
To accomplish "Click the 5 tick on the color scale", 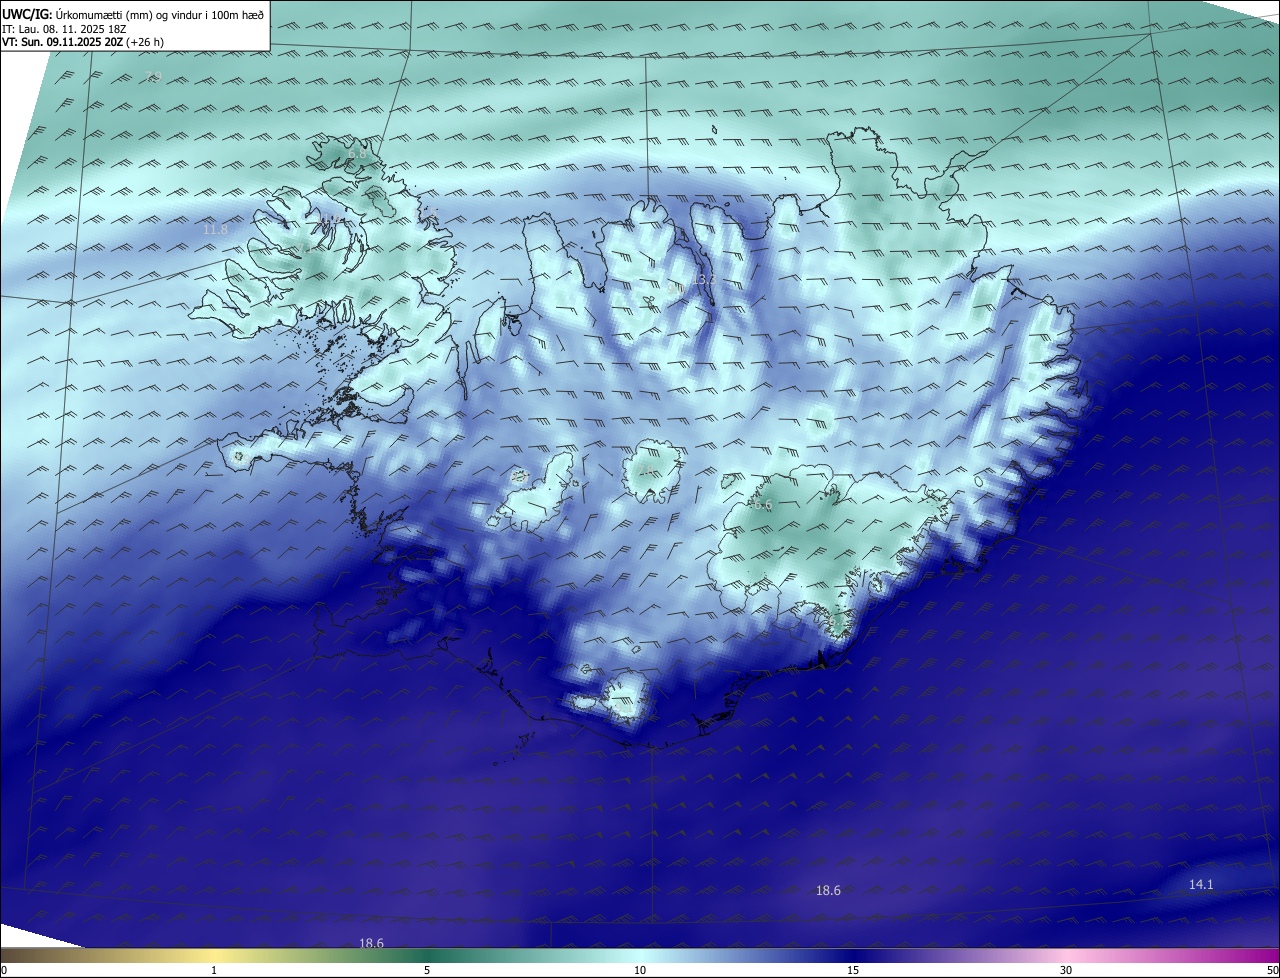I will 427,970.
